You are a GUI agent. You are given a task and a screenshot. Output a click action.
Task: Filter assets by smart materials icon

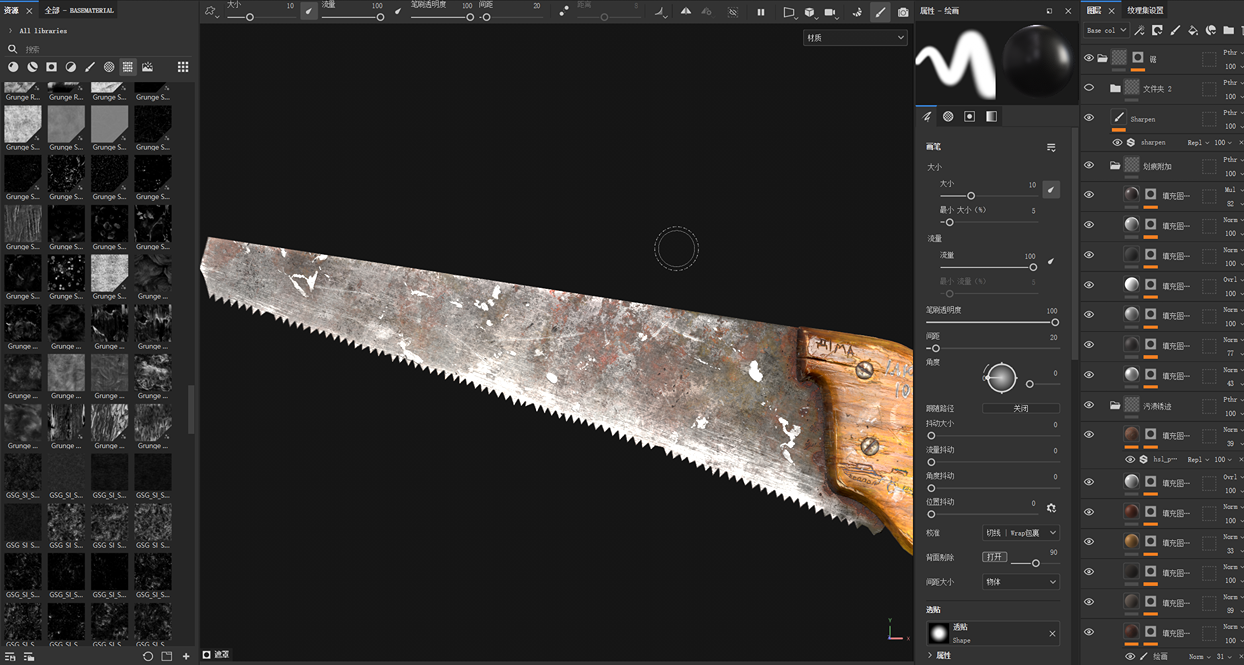click(x=32, y=67)
